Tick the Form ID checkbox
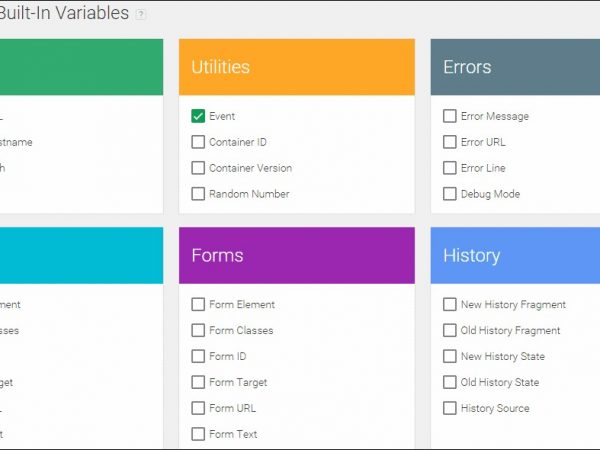Viewport: 600px width, 450px height. click(x=198, y=356)
